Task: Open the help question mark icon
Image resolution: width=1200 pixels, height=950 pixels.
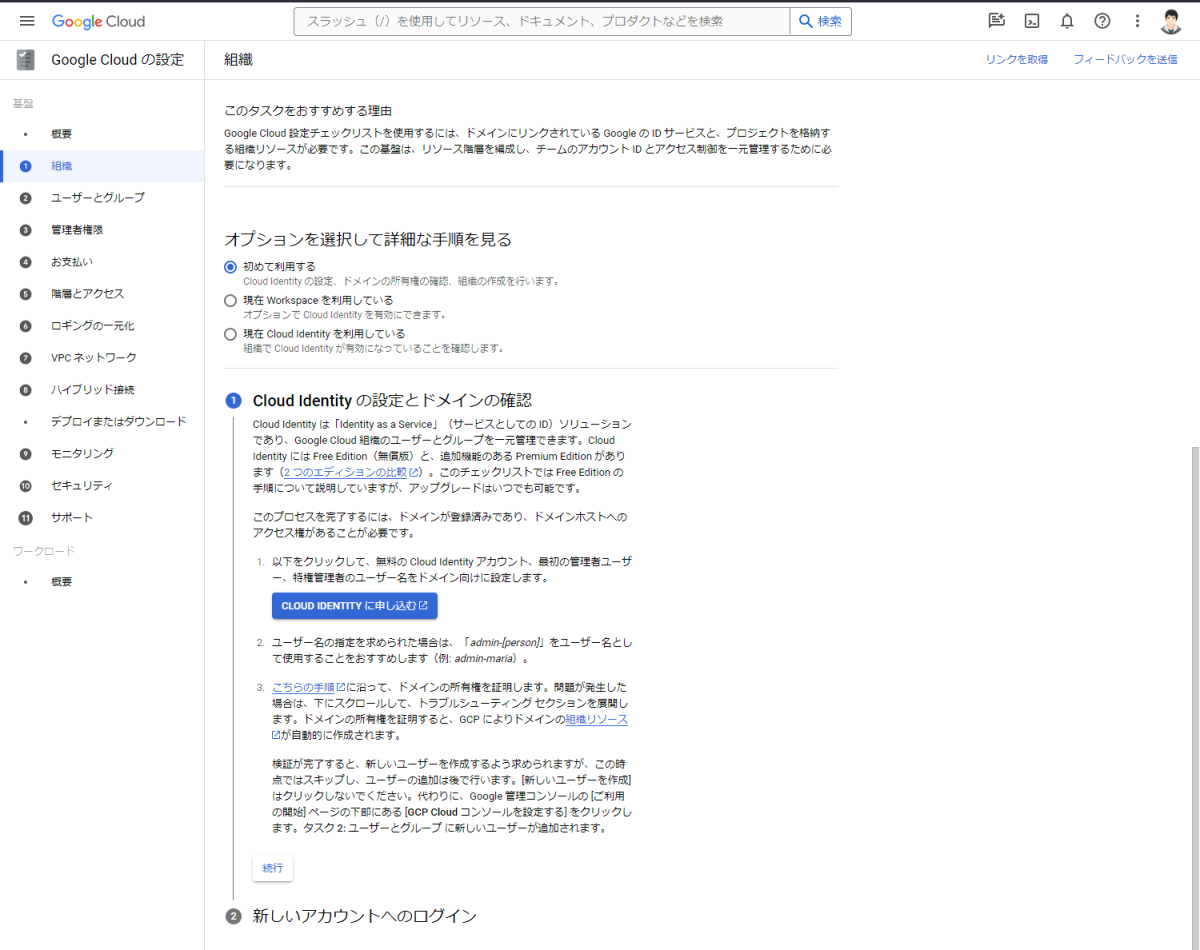Action: (1102, 21)
